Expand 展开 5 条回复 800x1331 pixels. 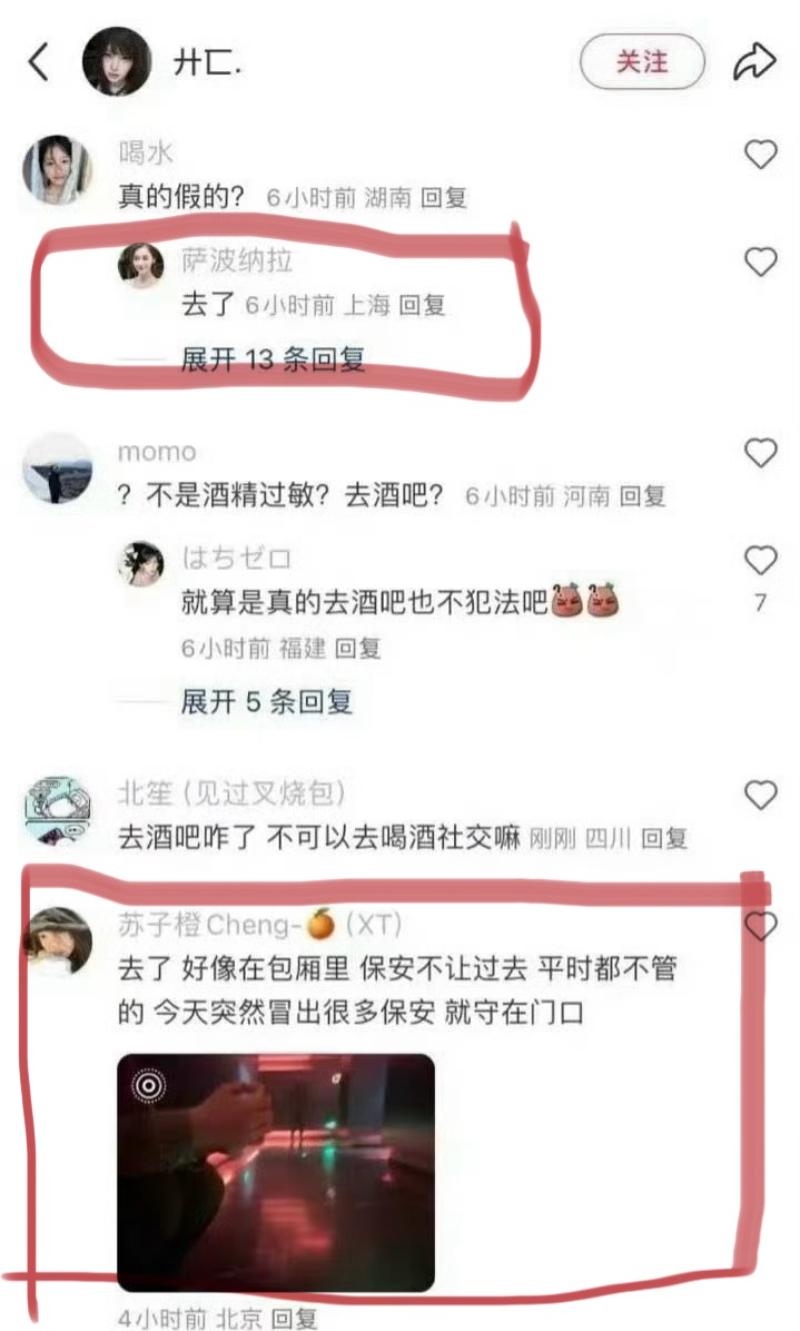tap(266, 702)
